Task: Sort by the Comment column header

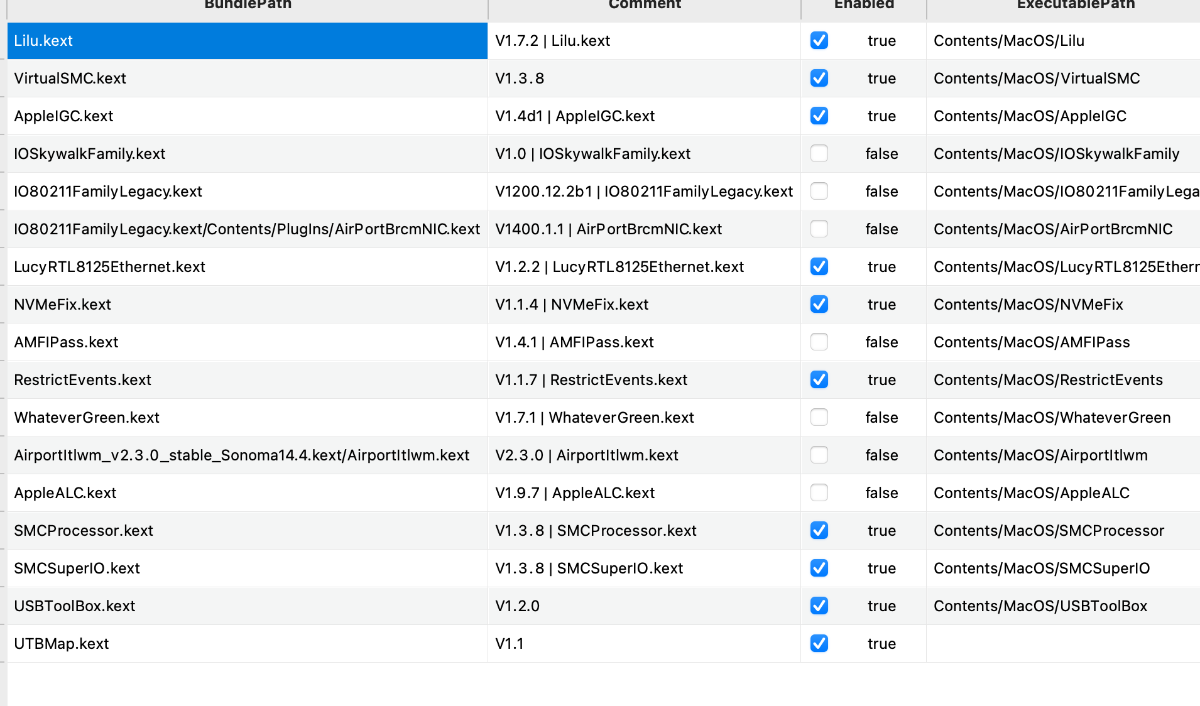Action: pos(644,5)
